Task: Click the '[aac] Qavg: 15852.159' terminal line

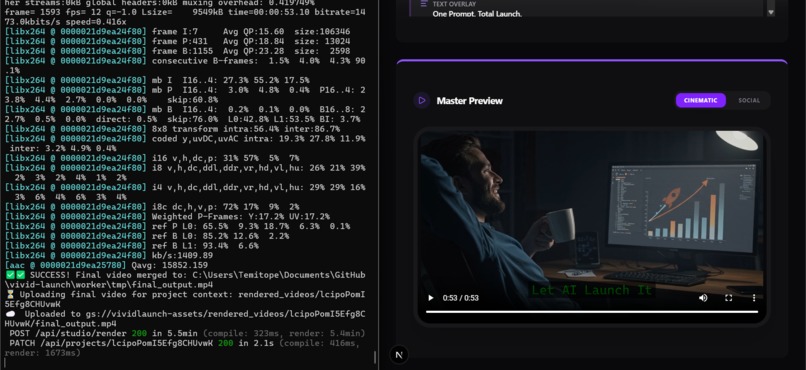Action: 106,265
